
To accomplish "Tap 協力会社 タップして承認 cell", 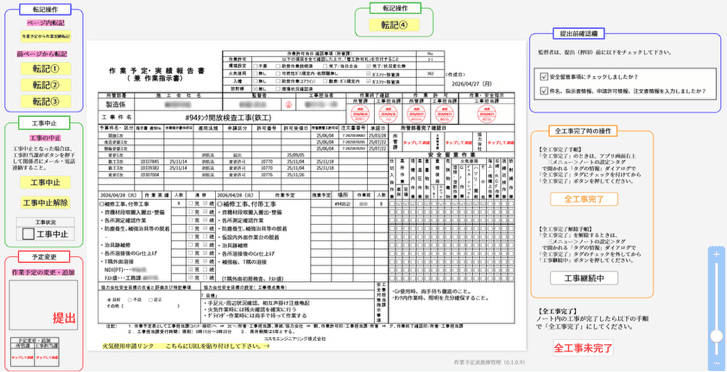I will pyautogui.click(x=501, y=142).
